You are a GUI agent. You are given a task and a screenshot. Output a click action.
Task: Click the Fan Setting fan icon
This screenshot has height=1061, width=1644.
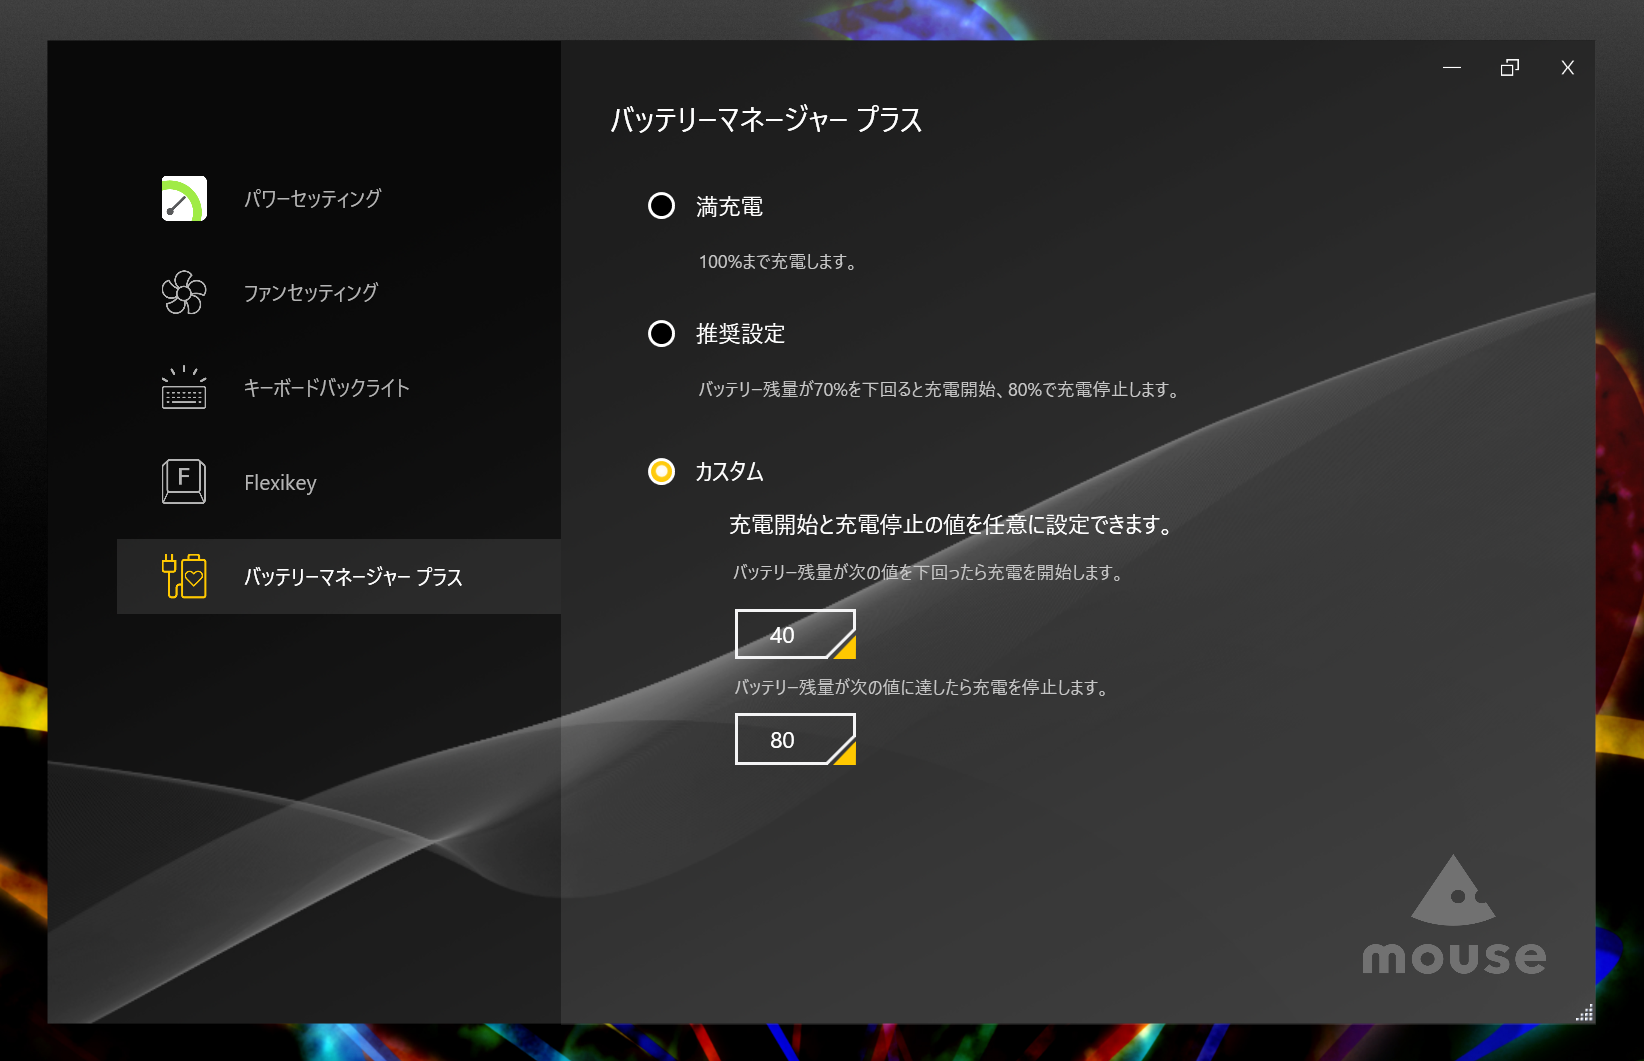[x=184, y=292]
